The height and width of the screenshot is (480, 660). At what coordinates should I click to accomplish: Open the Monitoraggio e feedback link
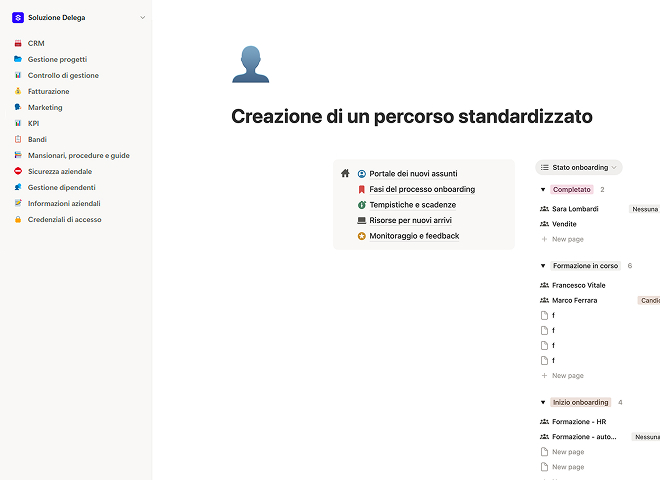point(414,236)
